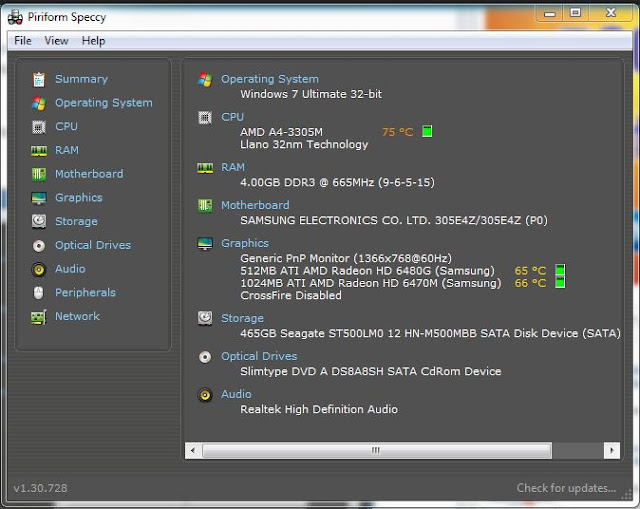The height and width of the screenshot is (509, 640).
Task: Click the CrossFire Disabled text
Action: [291, 296]
